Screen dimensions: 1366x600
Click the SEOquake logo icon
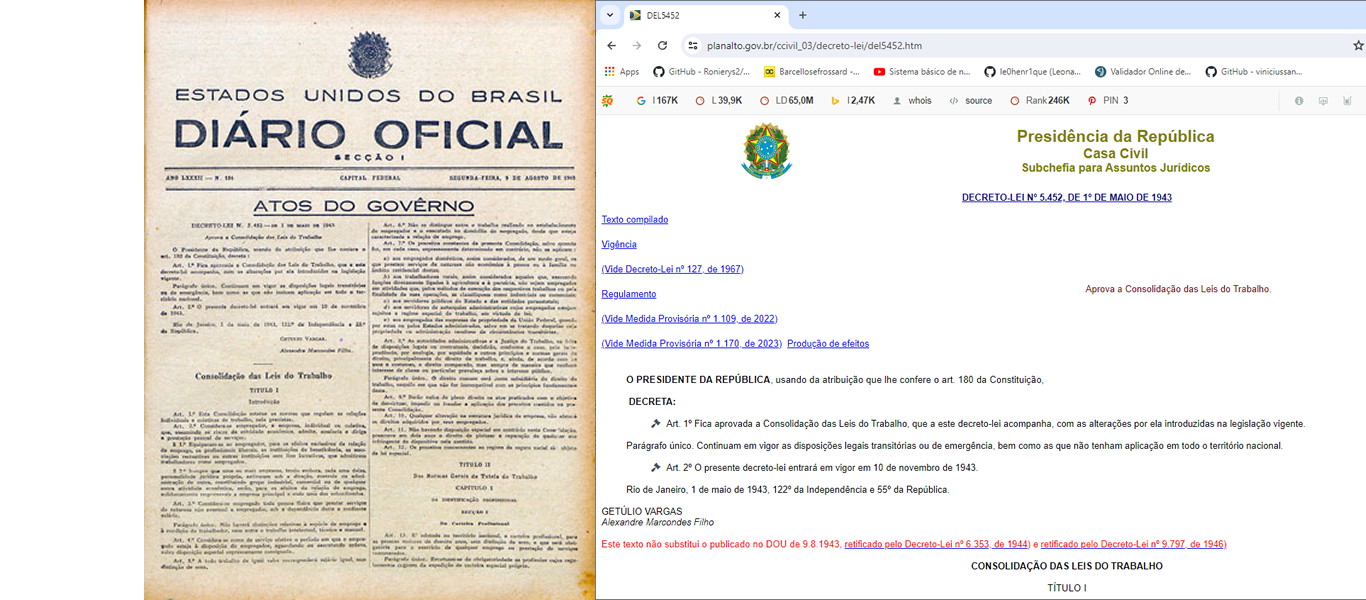click(607, 101)
